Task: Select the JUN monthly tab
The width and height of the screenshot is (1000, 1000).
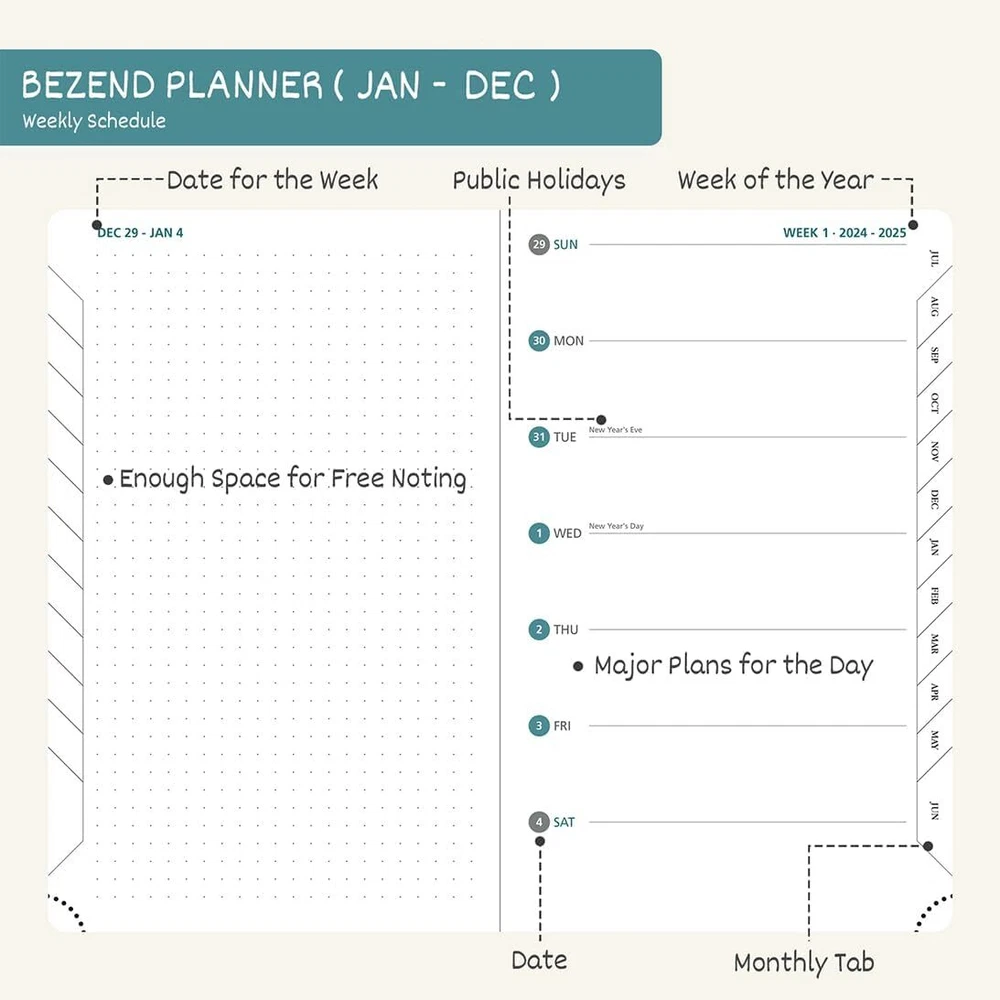Action: coord(934,810)
